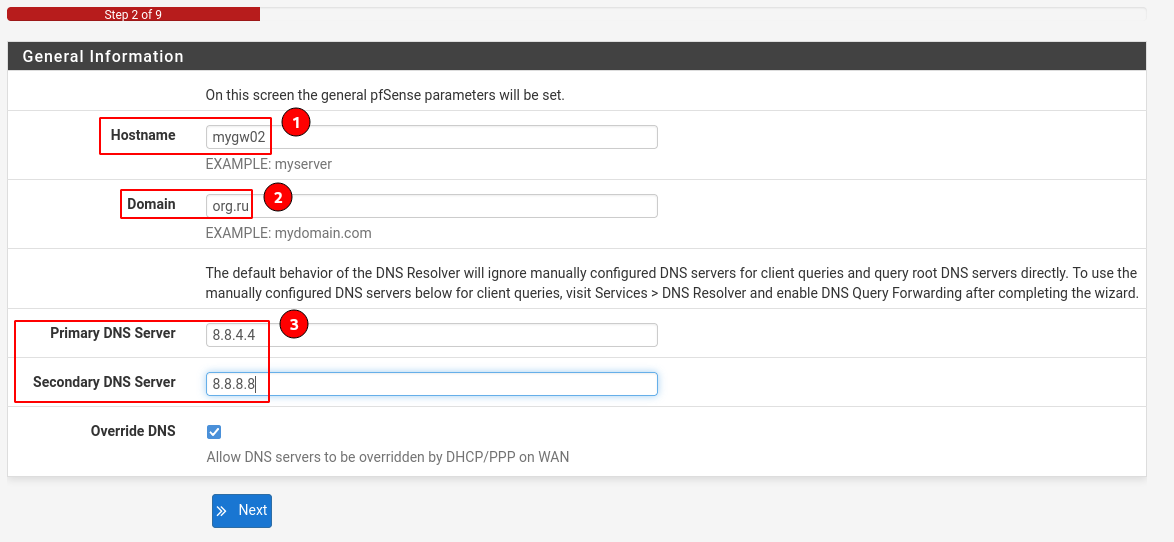Click the Step 2 of 9 progress bar

pos(133,15)
